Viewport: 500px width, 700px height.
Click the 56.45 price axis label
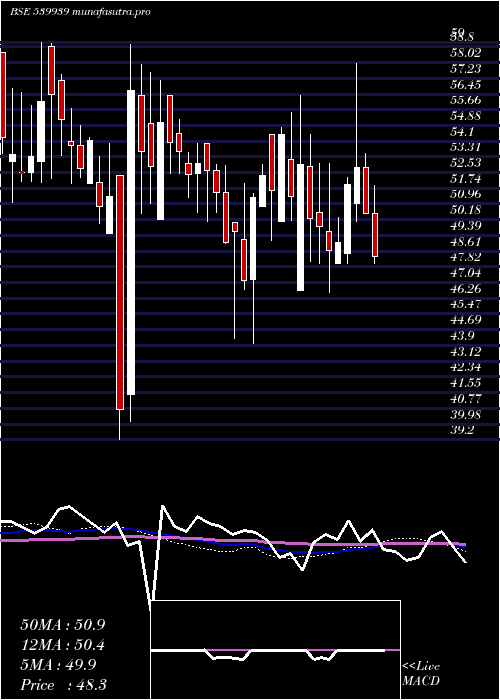(466, 84)
